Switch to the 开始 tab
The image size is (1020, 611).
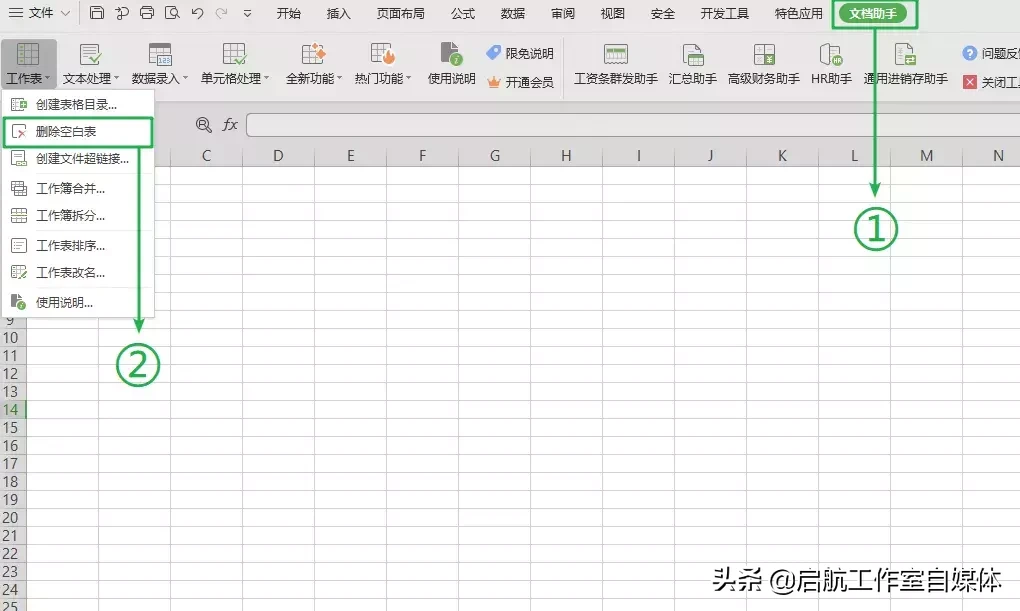288,13
